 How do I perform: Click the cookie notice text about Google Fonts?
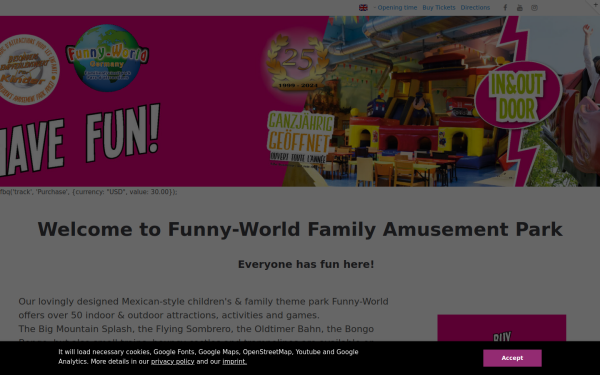tap(208, 357)
